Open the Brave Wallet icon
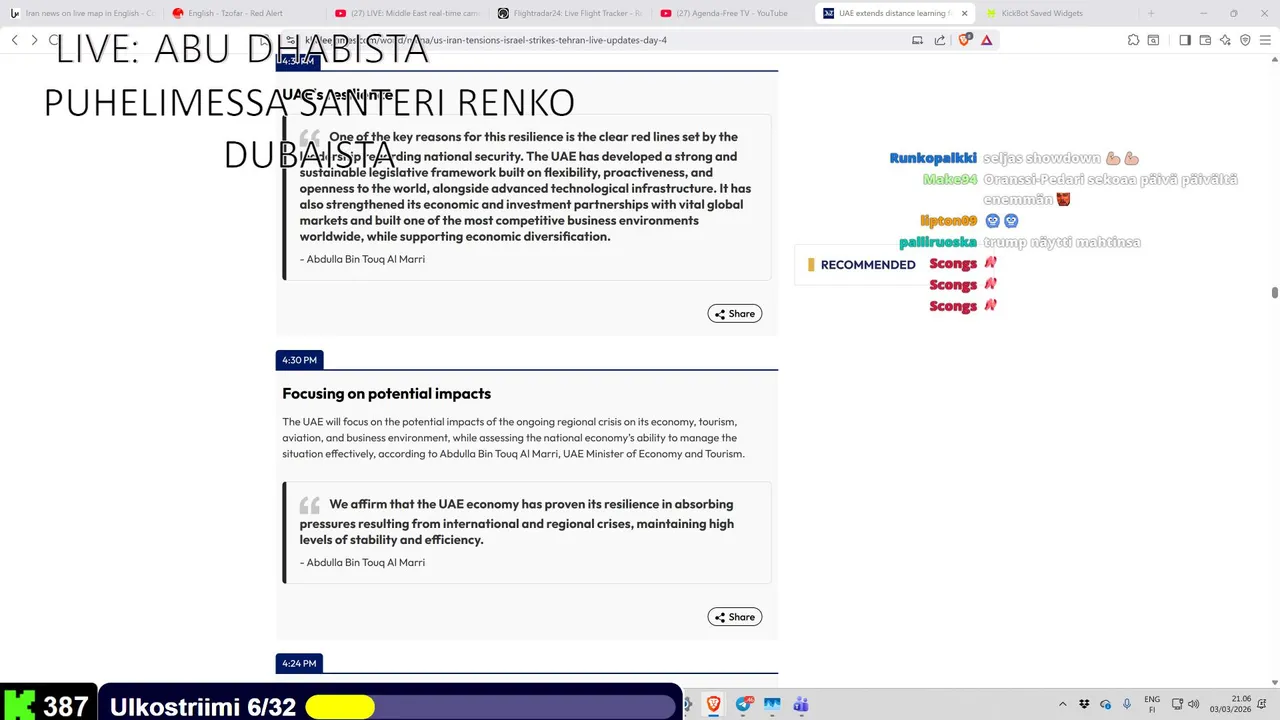This screenshot has height=720, width=1280. click(x=1205, y=40)
